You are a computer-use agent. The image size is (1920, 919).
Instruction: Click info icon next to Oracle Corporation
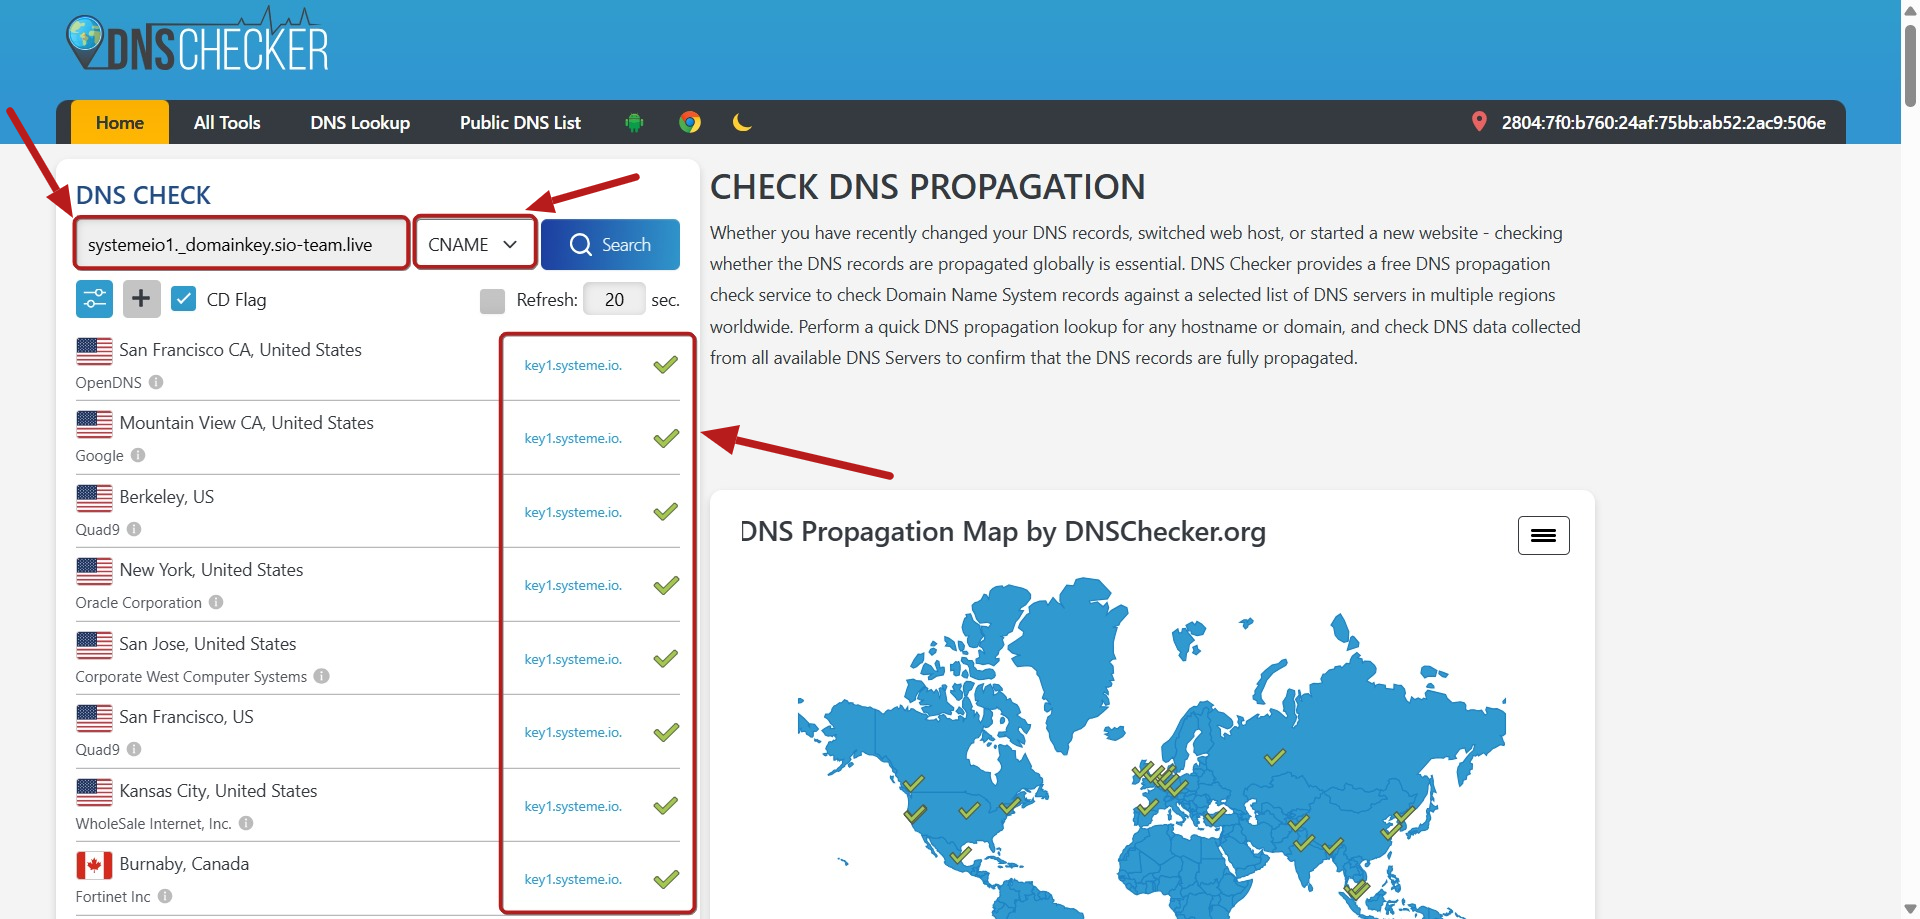tap(216, 602)
